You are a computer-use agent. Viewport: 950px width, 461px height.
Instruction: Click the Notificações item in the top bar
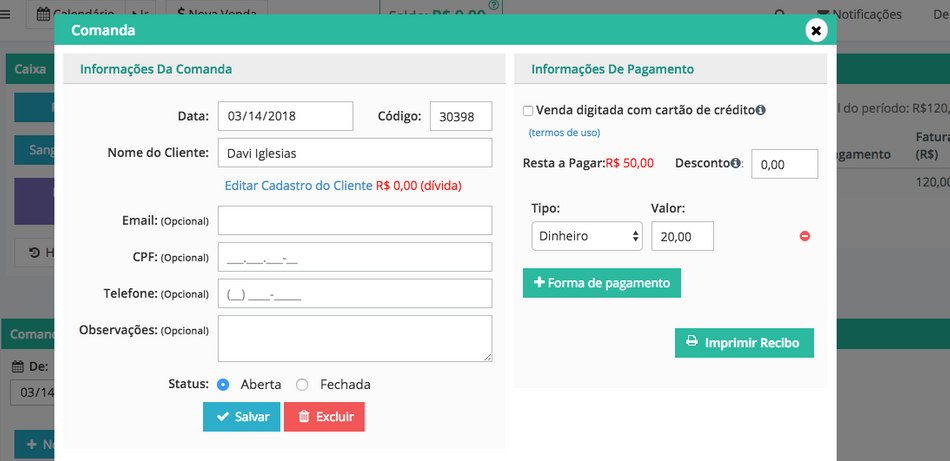coord(859,14)
